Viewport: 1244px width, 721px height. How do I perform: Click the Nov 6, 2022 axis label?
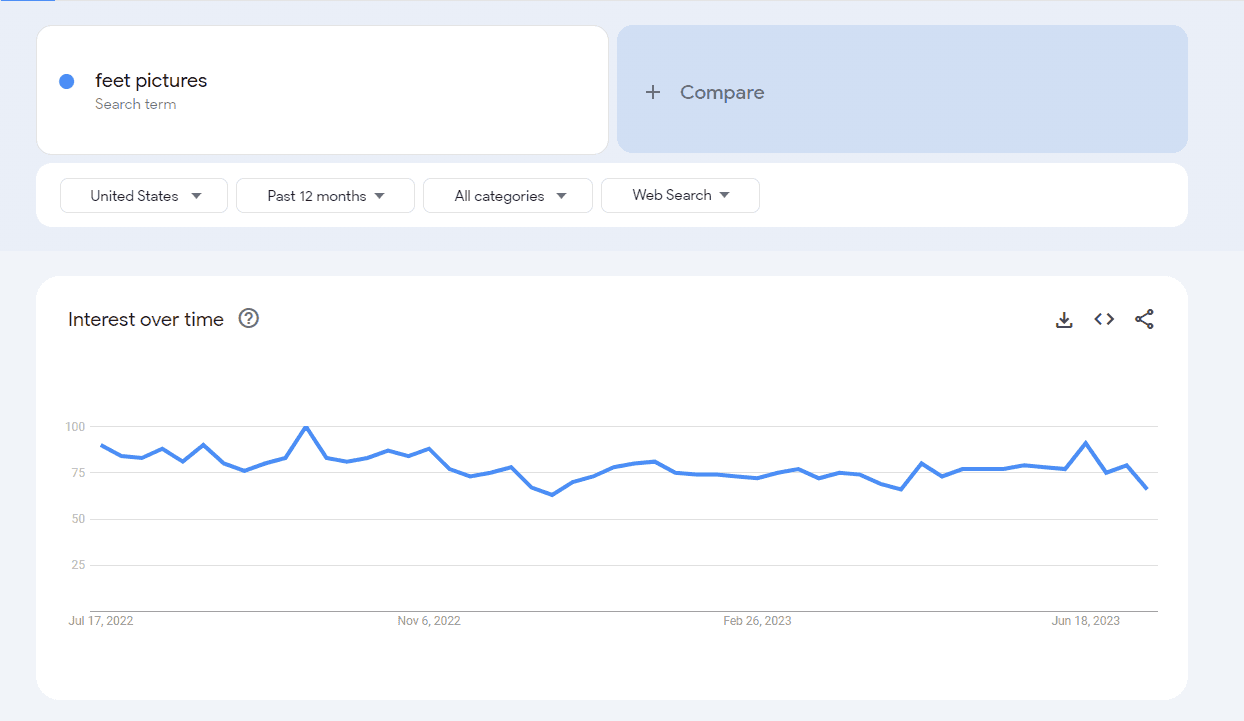coord(429,621)
